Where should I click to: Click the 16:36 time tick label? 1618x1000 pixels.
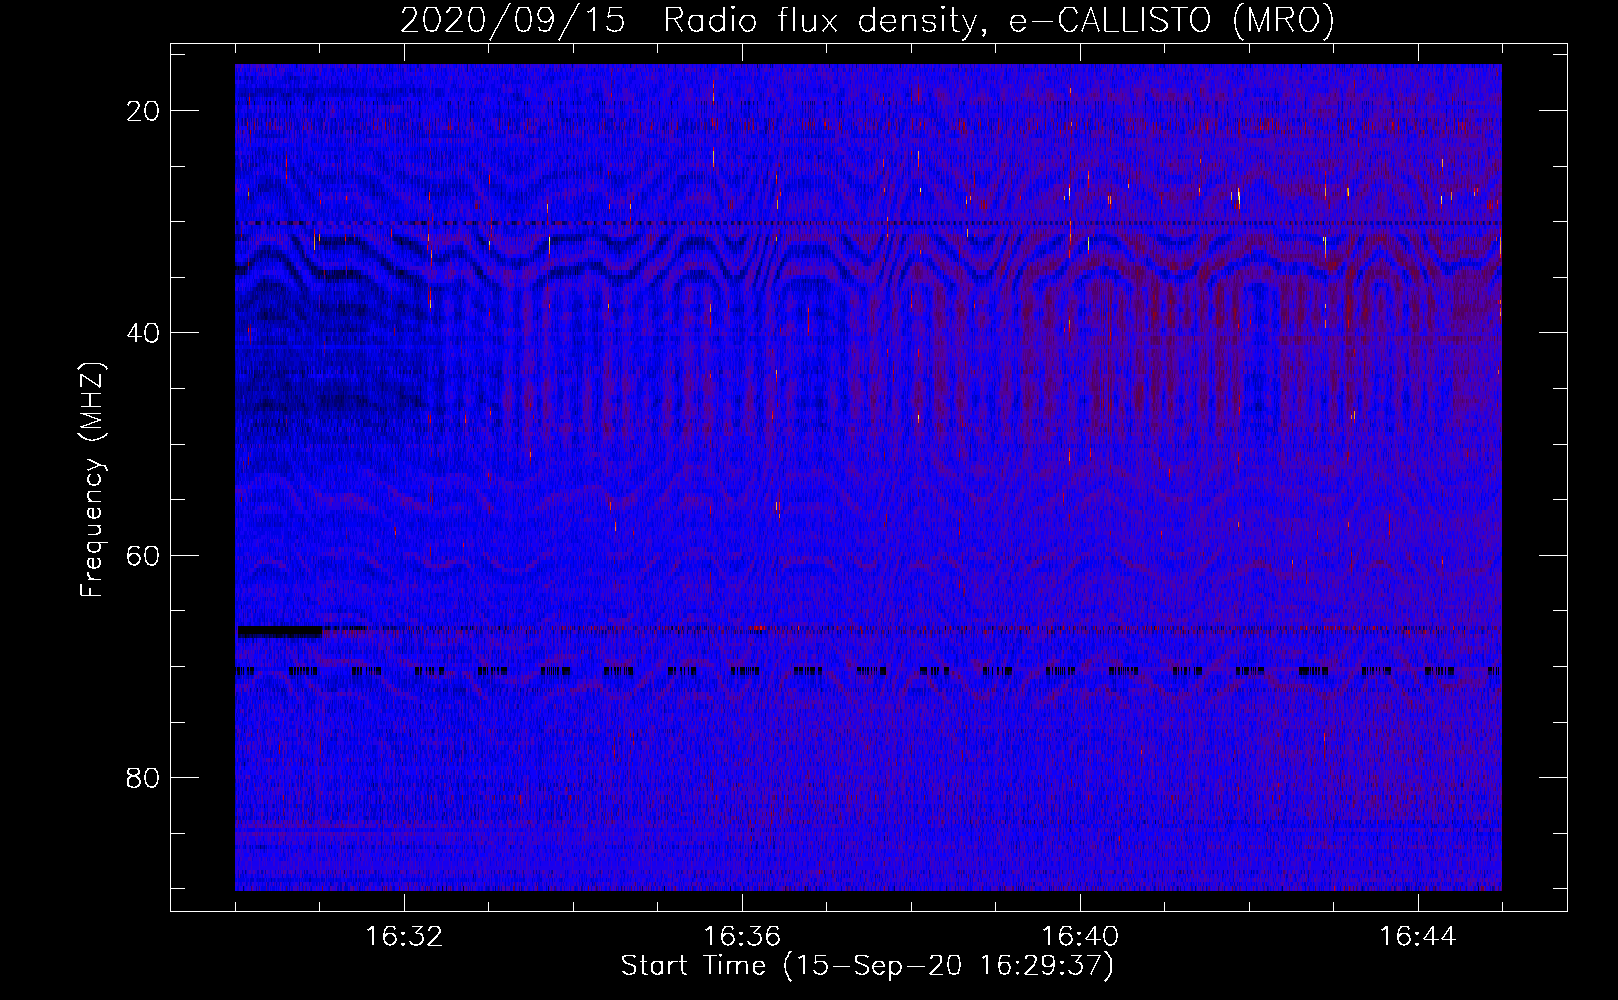click(x=742, y=937)
